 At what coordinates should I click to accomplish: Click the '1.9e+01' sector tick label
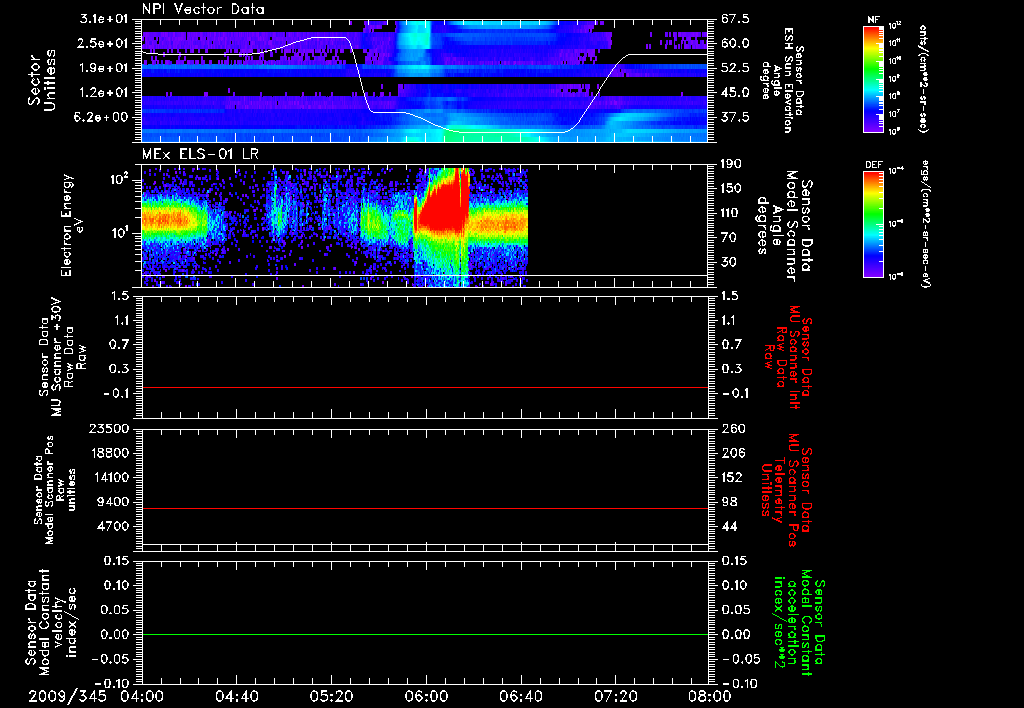[x=106, y=68]
